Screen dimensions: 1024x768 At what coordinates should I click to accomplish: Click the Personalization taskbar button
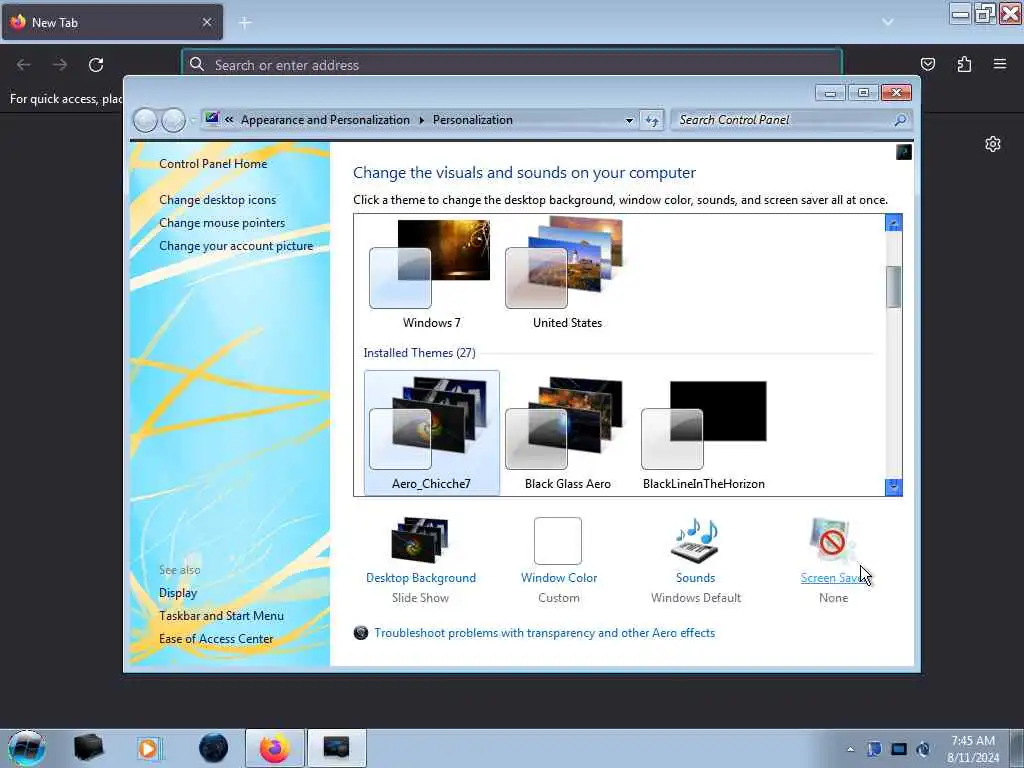pyautogui.click(x=336, y=748)
